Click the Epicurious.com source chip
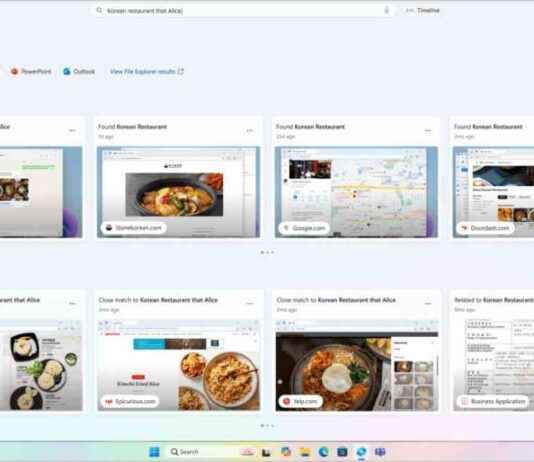This screenshot has height=462, width=534. click(130, 401)
